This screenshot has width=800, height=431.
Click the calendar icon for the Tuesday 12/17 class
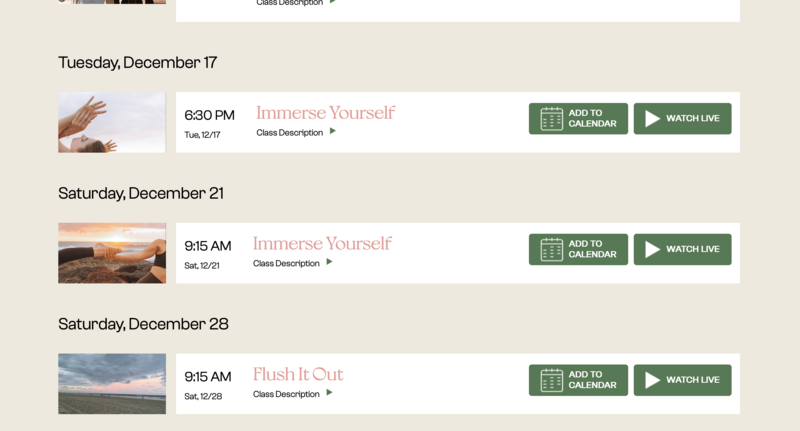552,119
